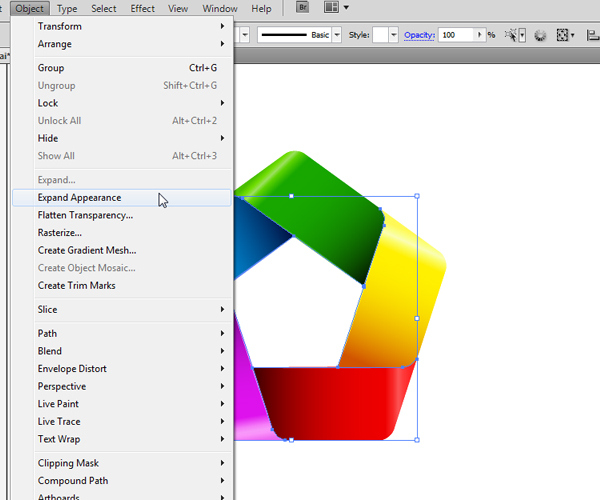Open the Window menu
600x500 pixels.
point(220,8)
